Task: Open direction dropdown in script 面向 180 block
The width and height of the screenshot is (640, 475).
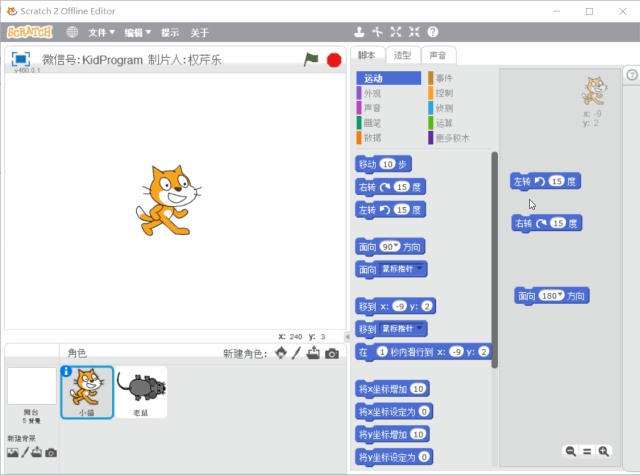Action: [x=560, y=295]
